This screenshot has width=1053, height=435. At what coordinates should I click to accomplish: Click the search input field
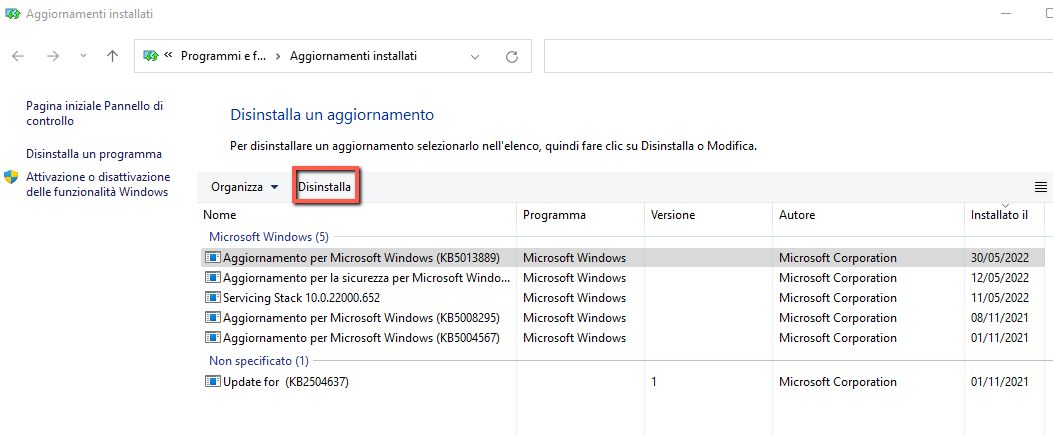pos(798,56)
